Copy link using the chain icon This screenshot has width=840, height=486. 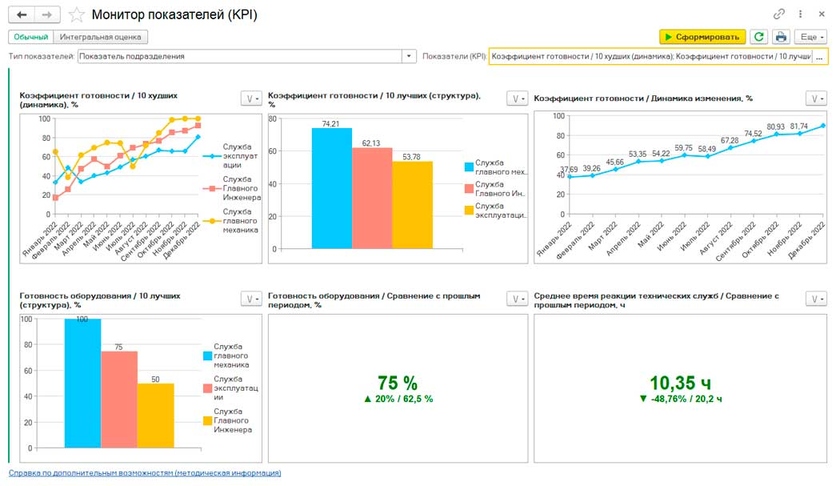tap(779, 15)
